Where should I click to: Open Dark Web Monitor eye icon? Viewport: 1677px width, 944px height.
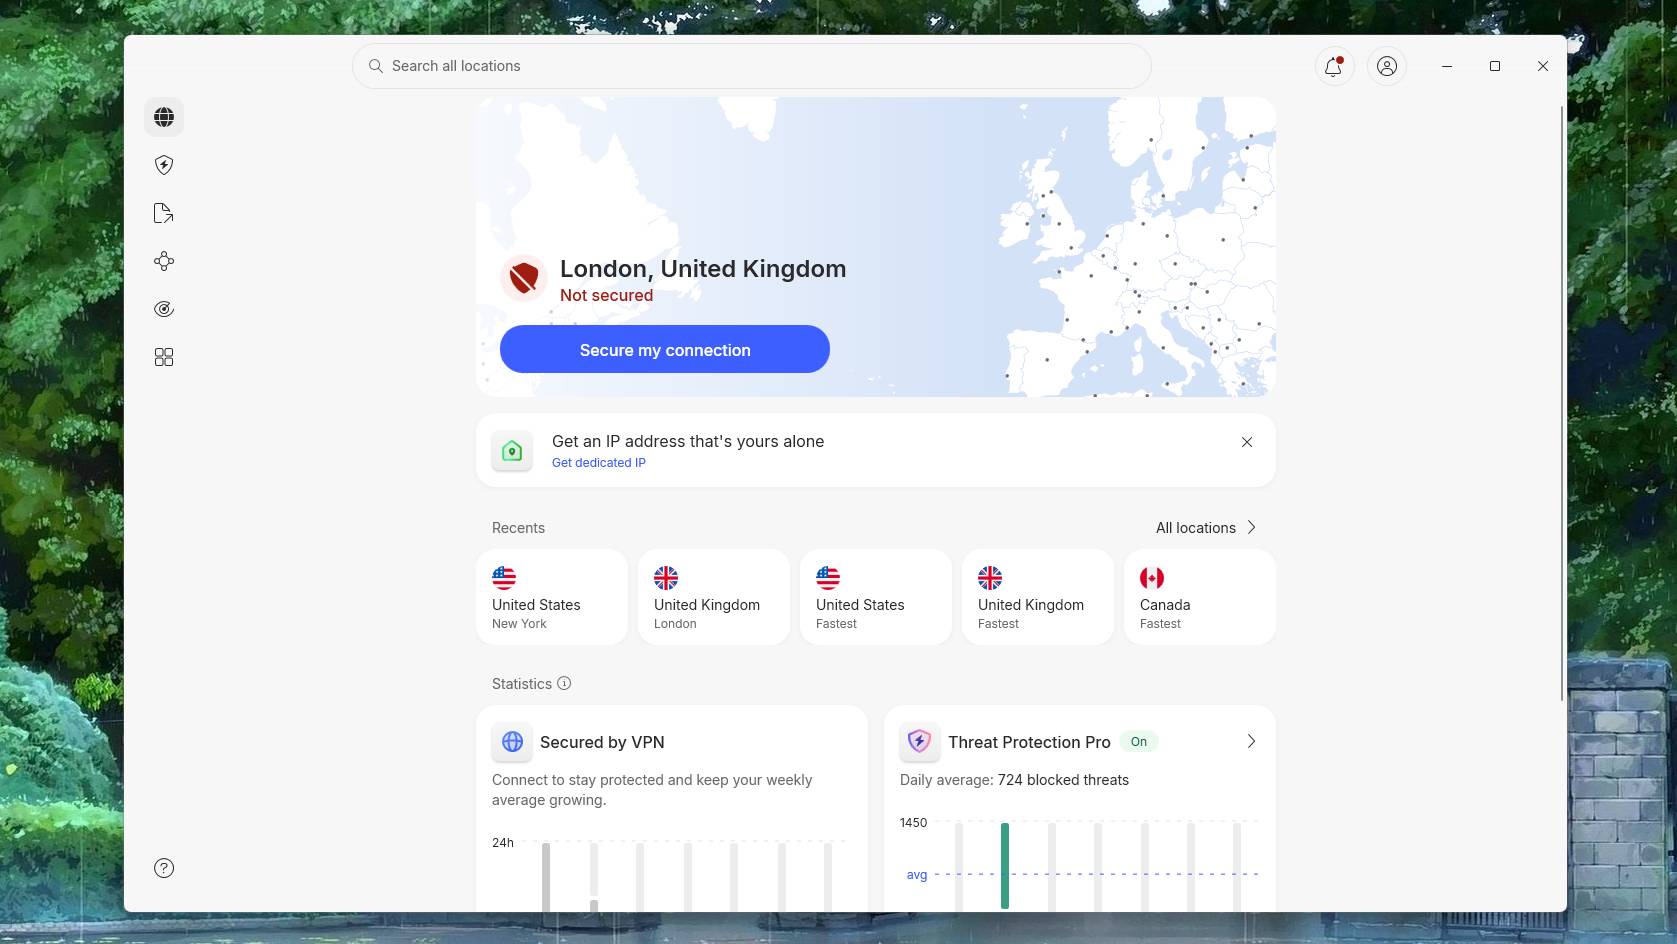163,309
